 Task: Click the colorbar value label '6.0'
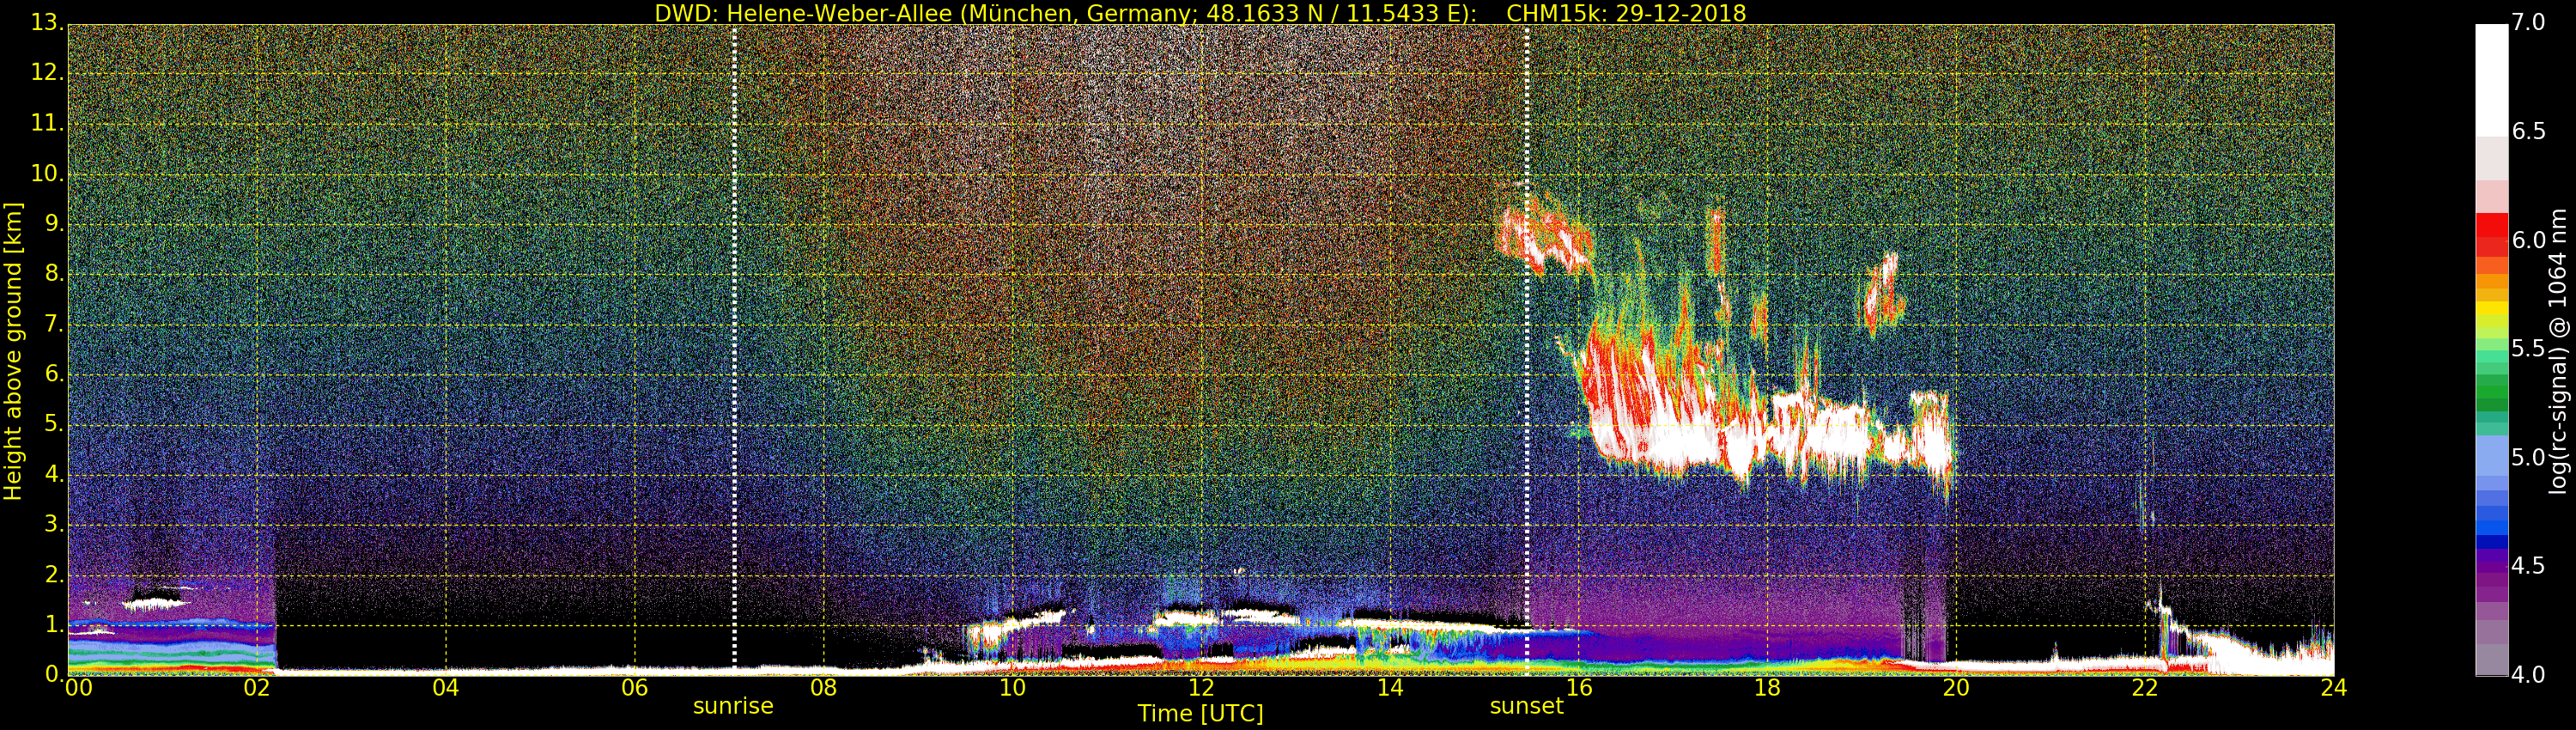pos(2529,241)
